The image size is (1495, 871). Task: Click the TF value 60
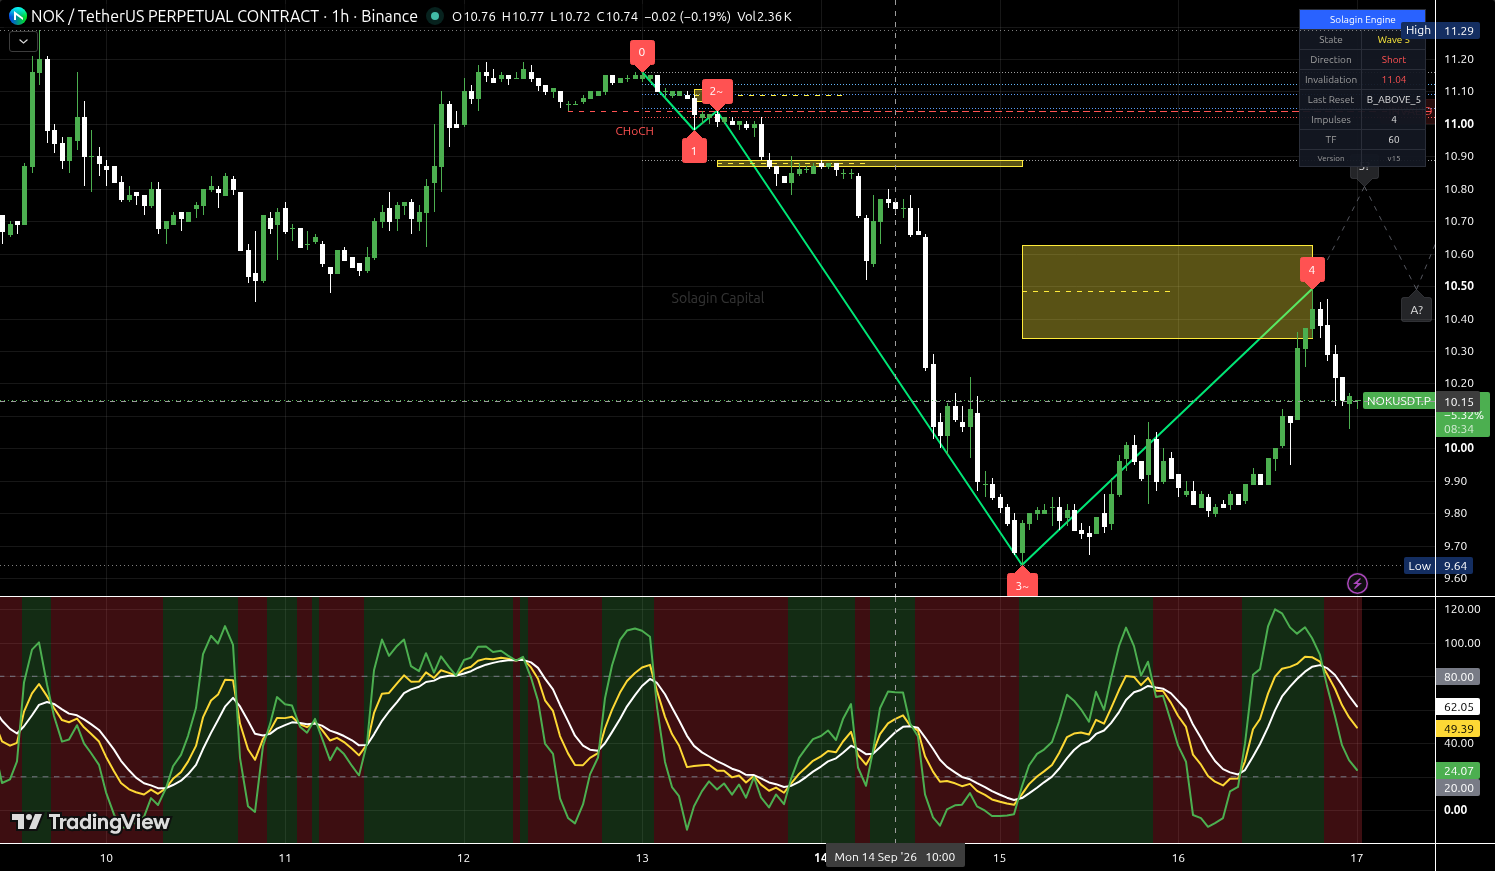click(x=1393, y=140)
